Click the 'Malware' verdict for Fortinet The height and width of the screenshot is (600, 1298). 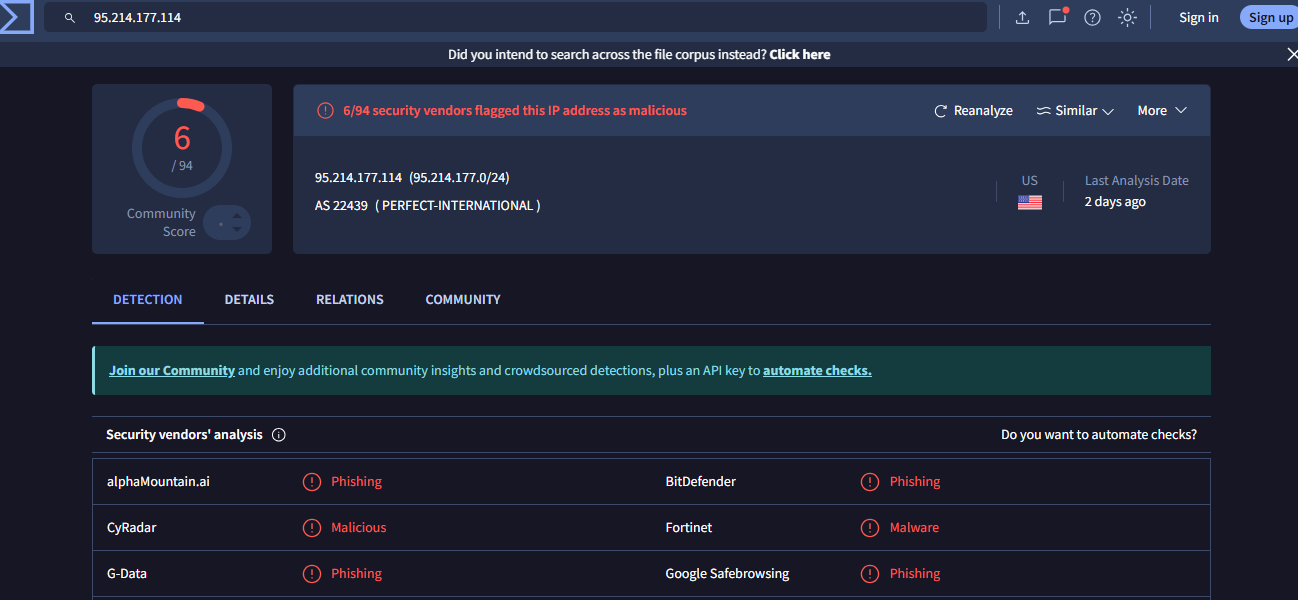(x=914, y=528)
